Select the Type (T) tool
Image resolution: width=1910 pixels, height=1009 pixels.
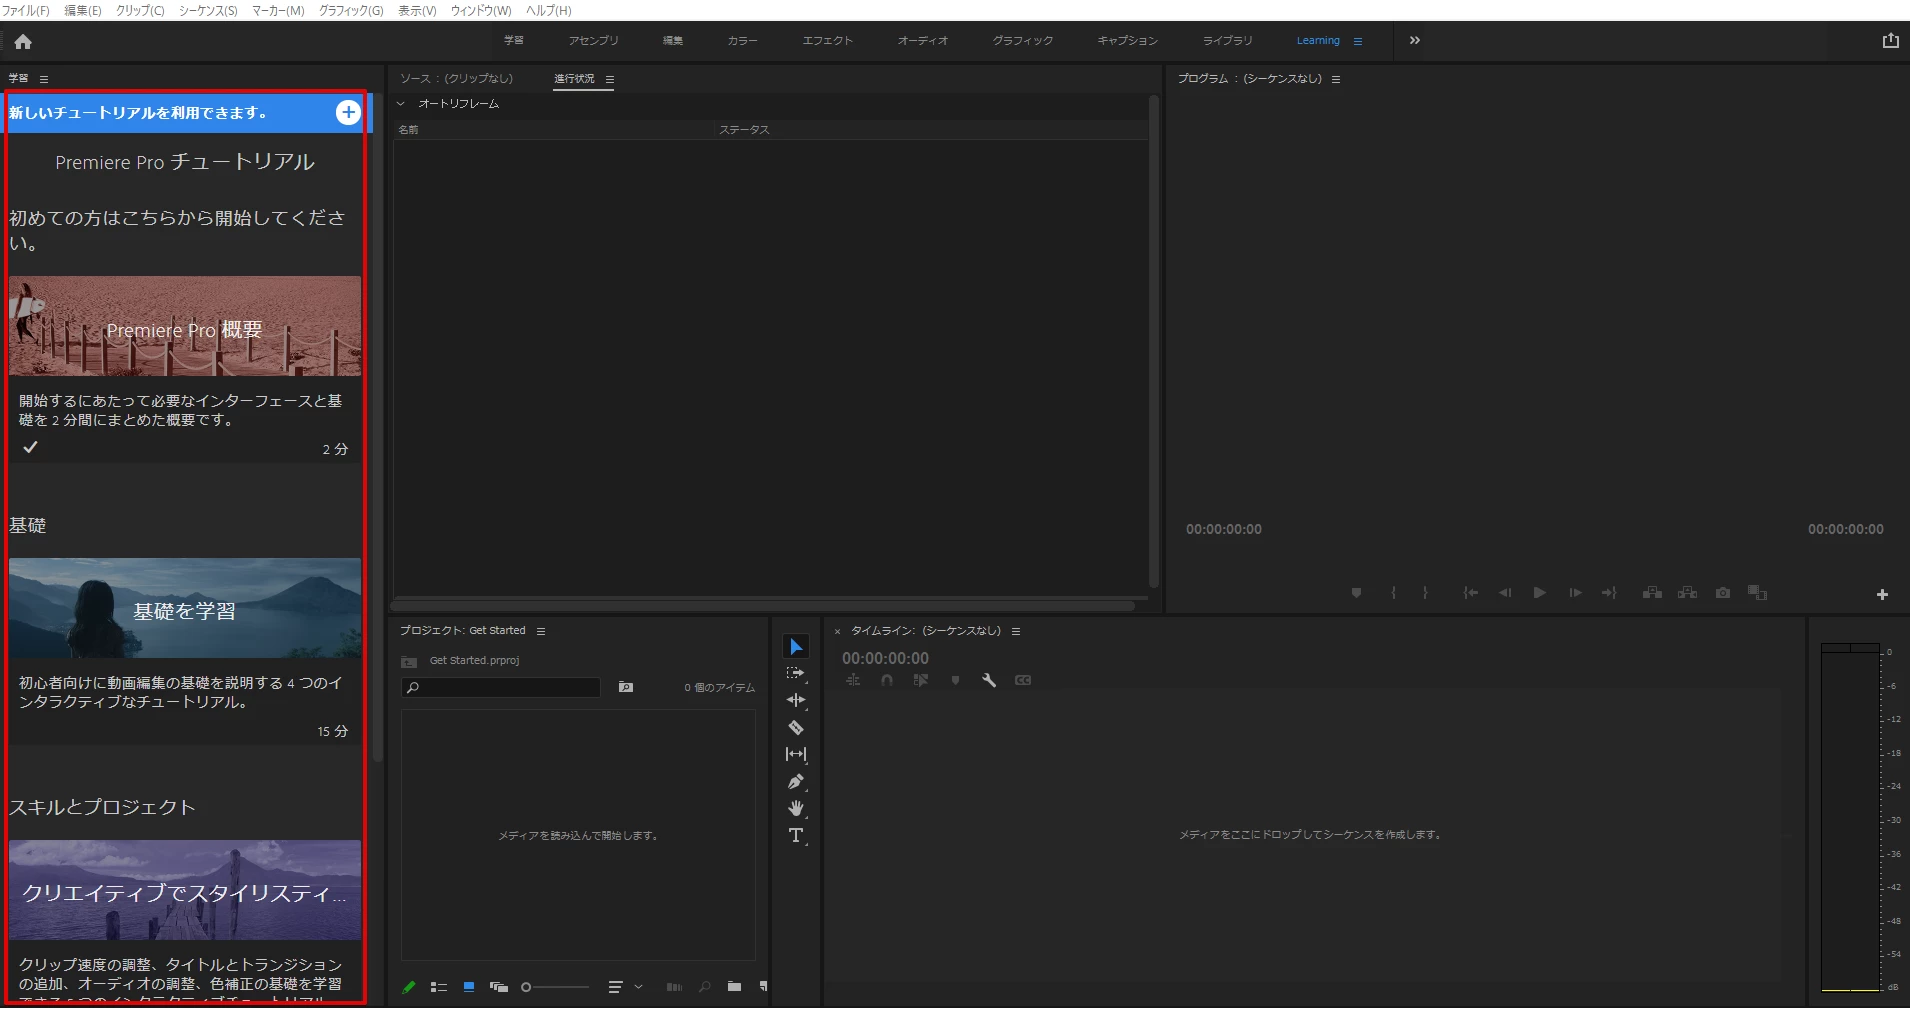(796, 835)
